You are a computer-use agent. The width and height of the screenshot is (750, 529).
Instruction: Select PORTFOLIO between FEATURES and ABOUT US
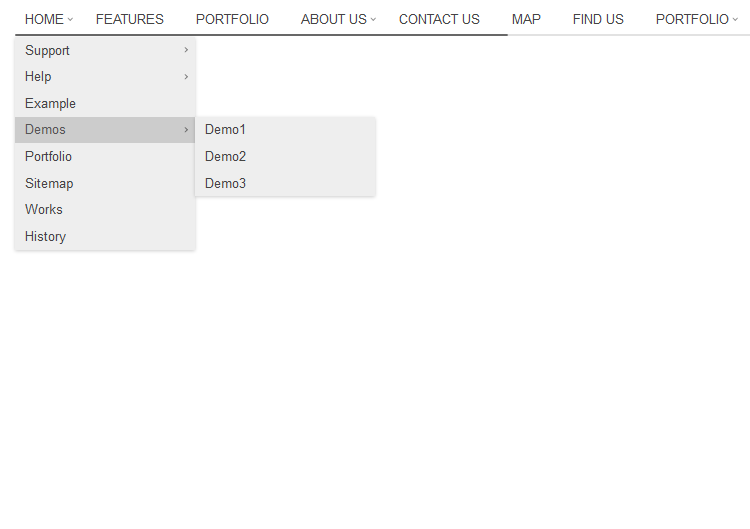coord(232,19)
